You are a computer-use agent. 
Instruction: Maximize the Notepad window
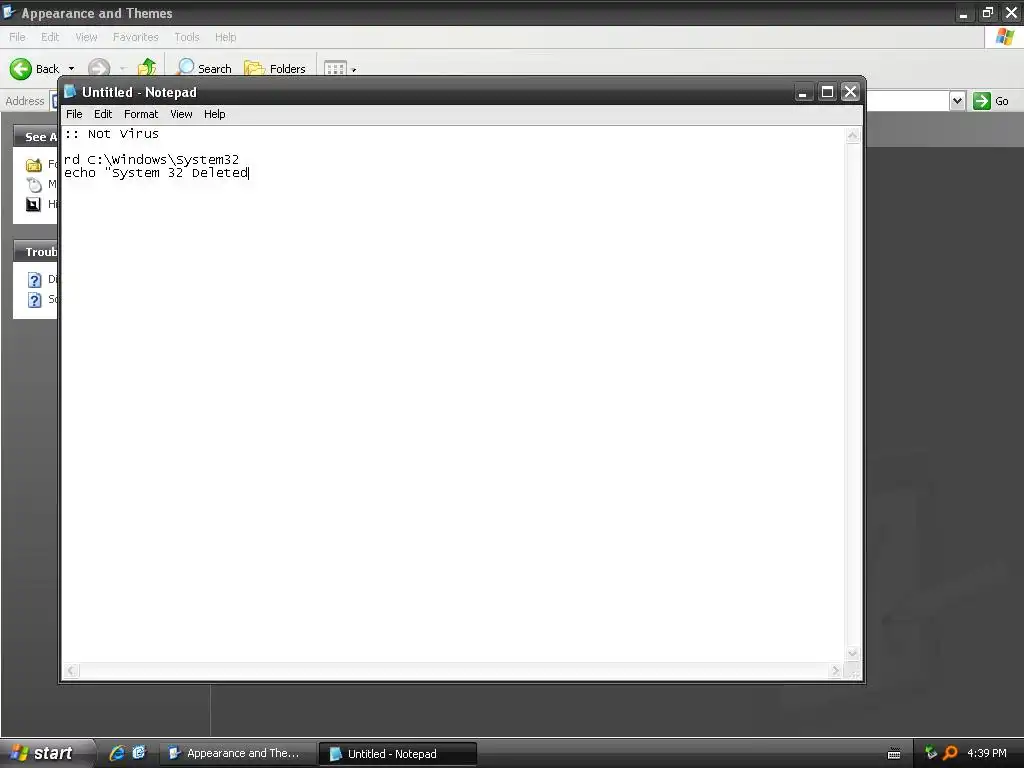coord(827,92)
